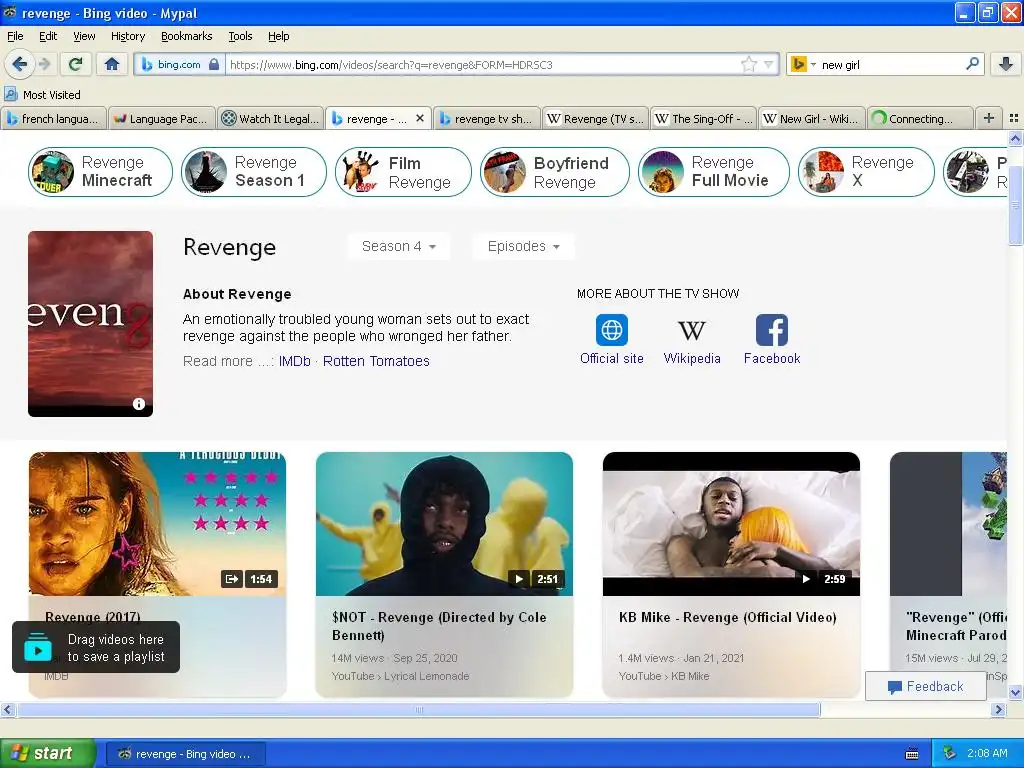Viewport: 1024px width, 768px height.
Task: Click the new girl search input field
Action: pos(891,64)
